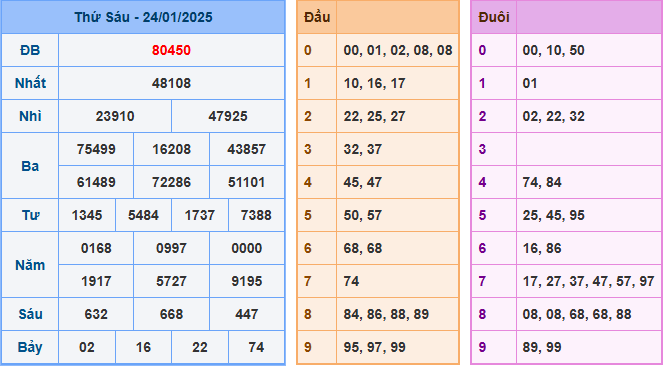Click the Ba number 43857
The image size is (663, 366).
[247, 149]
